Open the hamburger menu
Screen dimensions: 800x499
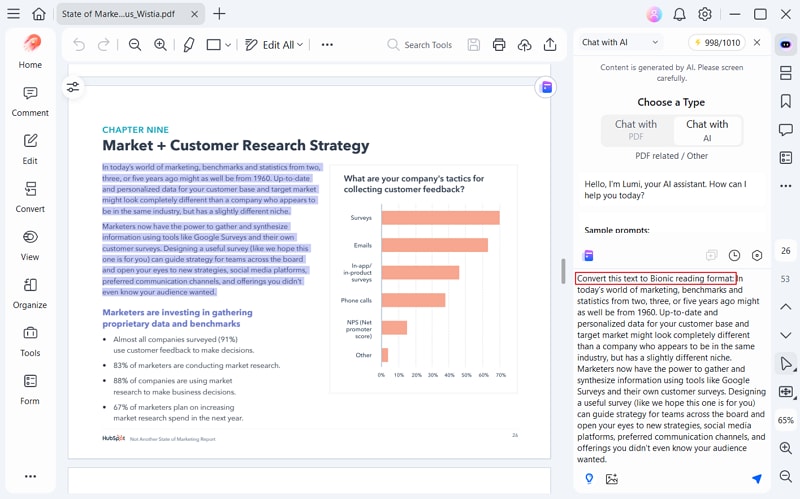click(14, 14)
